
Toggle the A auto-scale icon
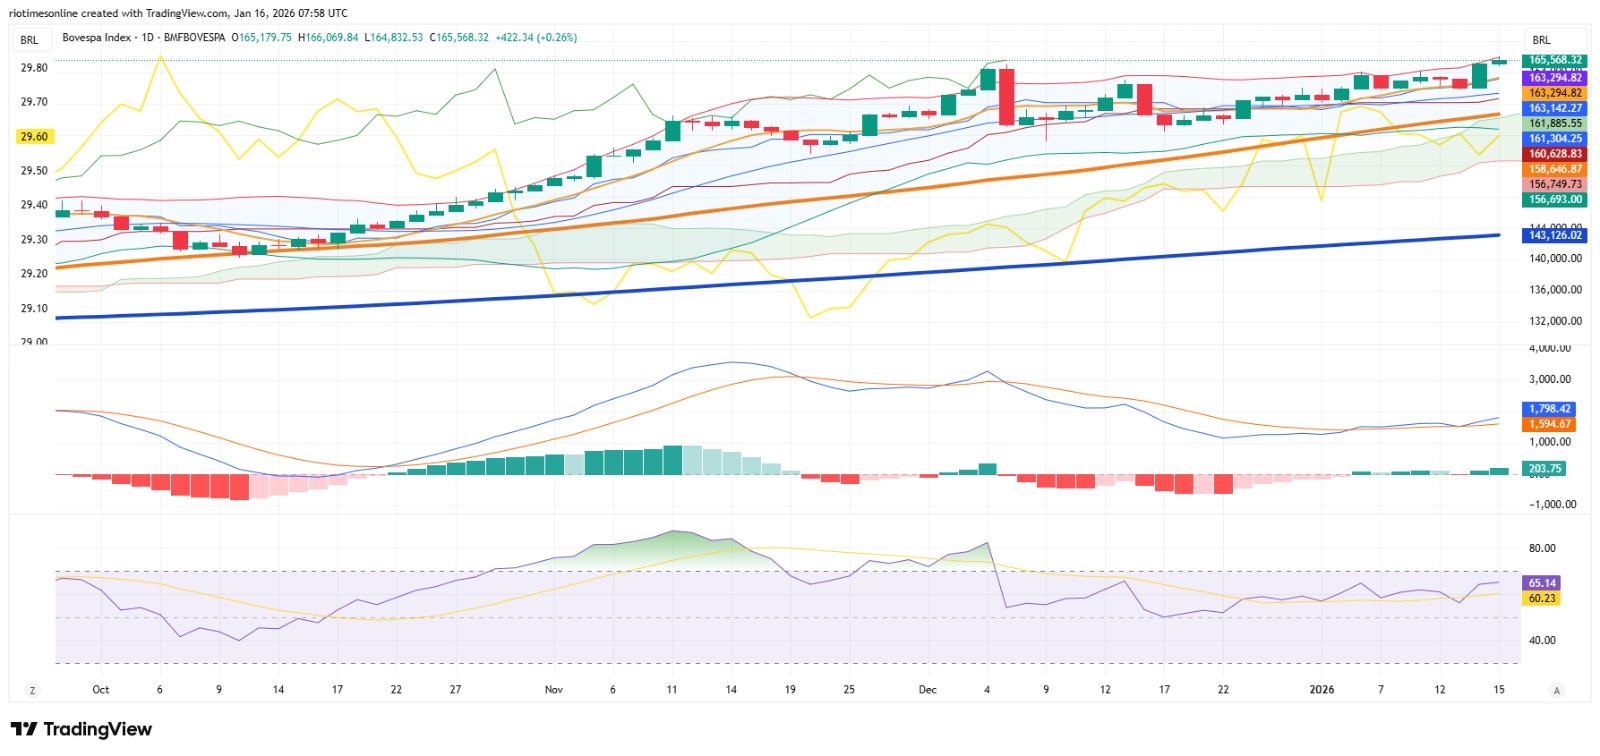pyautogui.click(x=1556, y=690)
